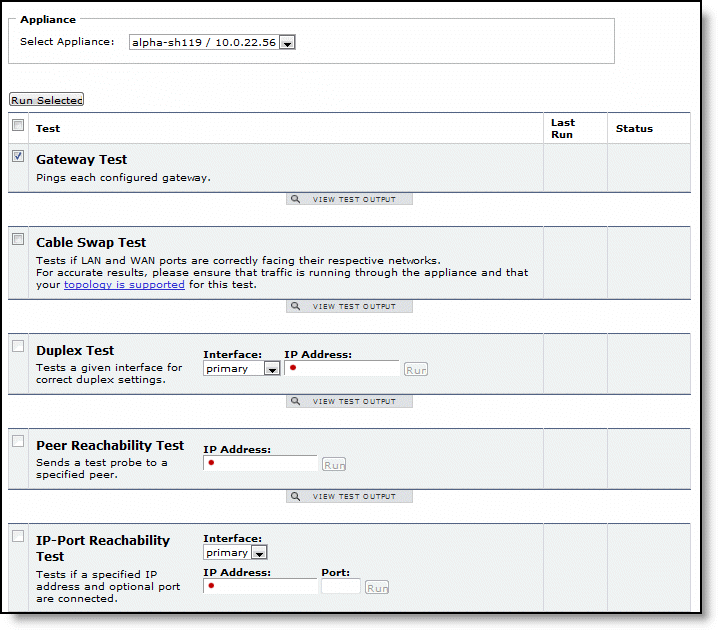Image resolution: width=718 pixels, height=630 pixels.
Task: Tick the IP-Port Reachability Test checkbox
Action: pyautogui.click(x=18, y=536)
